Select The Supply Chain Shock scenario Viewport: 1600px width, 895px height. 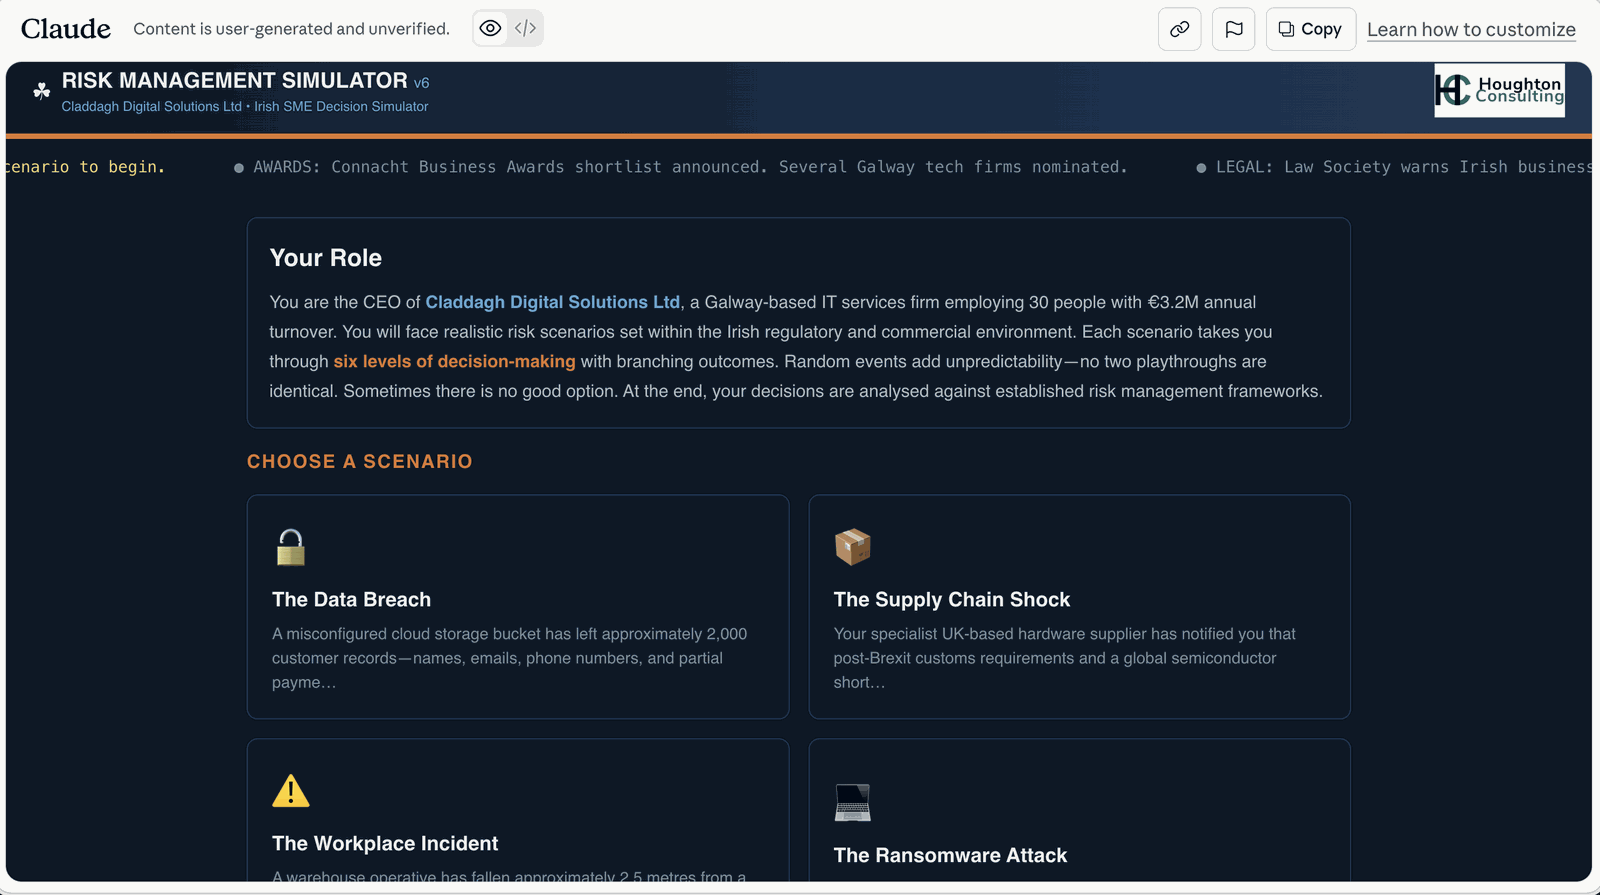[x=1079, y=606]
